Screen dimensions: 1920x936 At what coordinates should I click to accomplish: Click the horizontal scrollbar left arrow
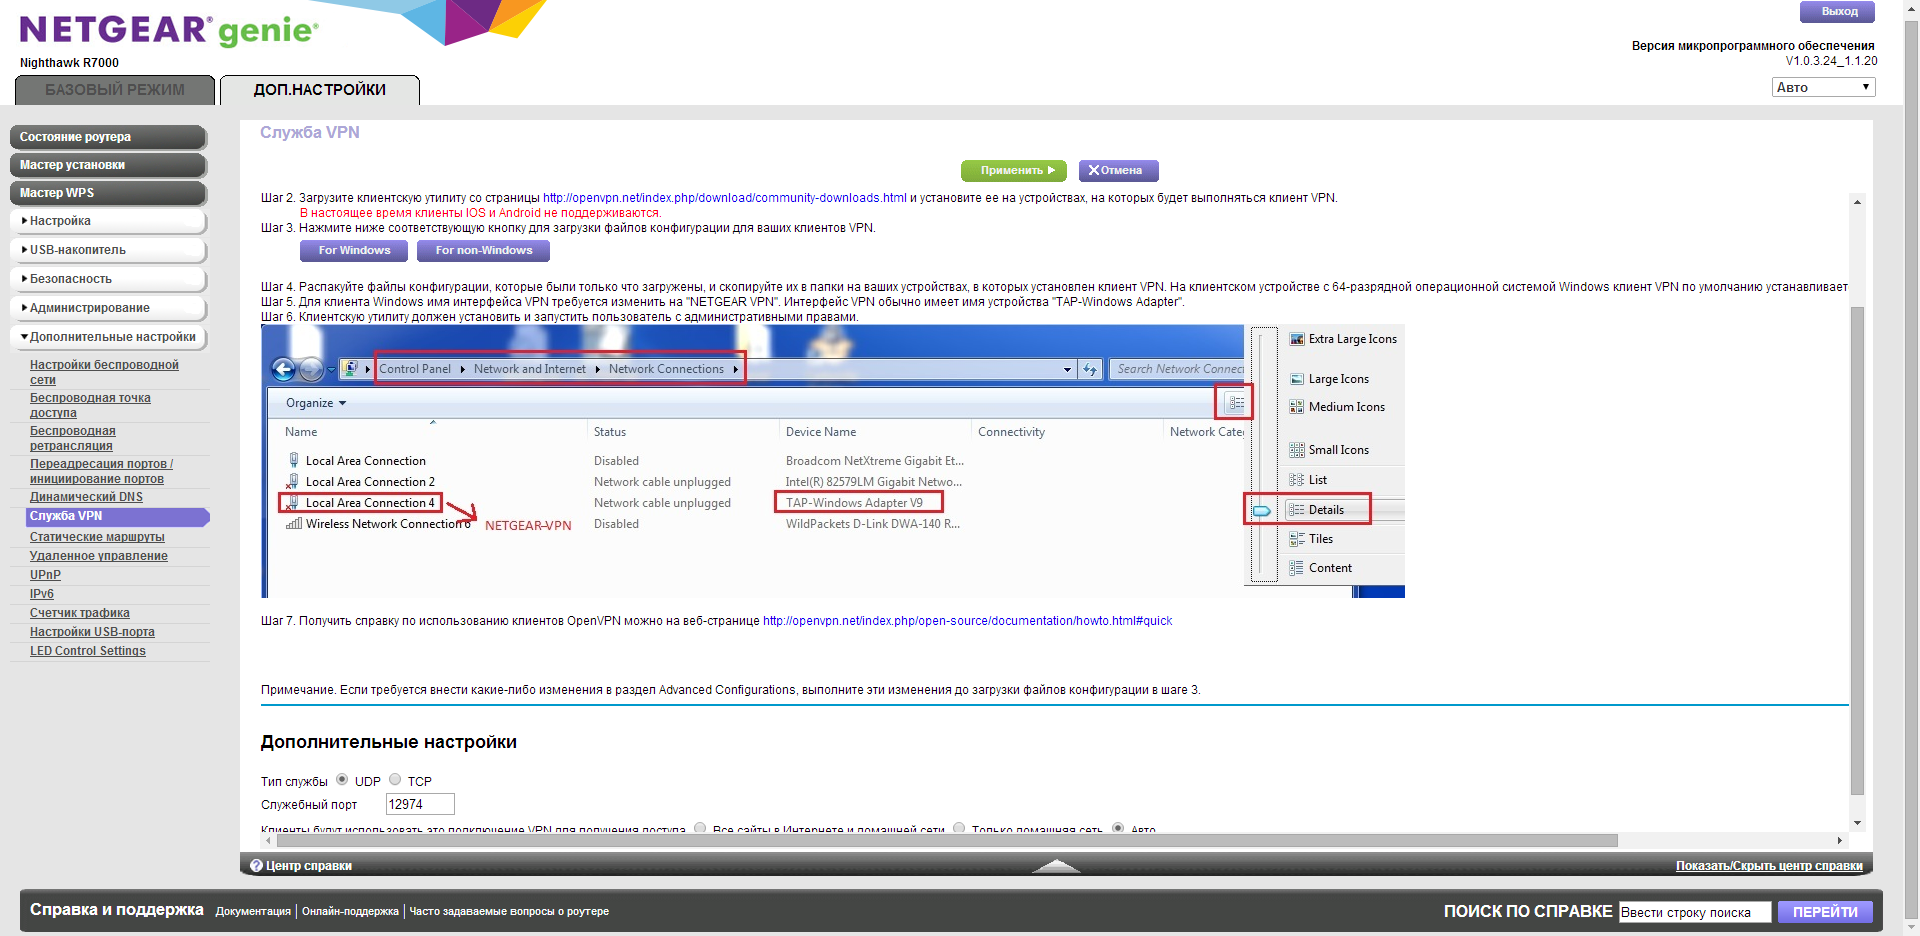point(268,841)
